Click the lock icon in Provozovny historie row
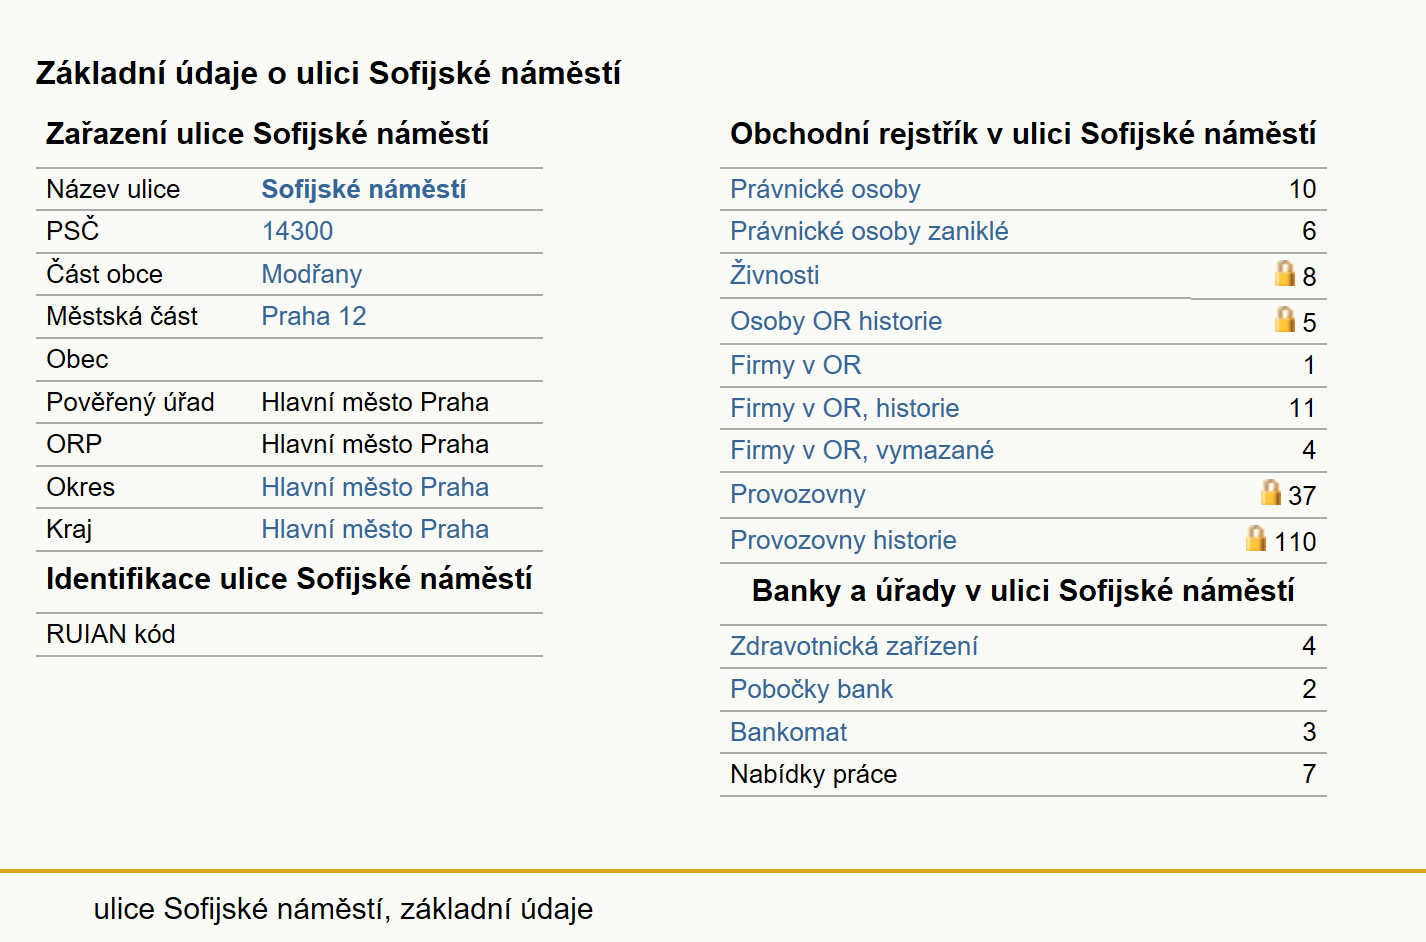This screenshot has height=942, width=1426. (x=1256, y=538)
